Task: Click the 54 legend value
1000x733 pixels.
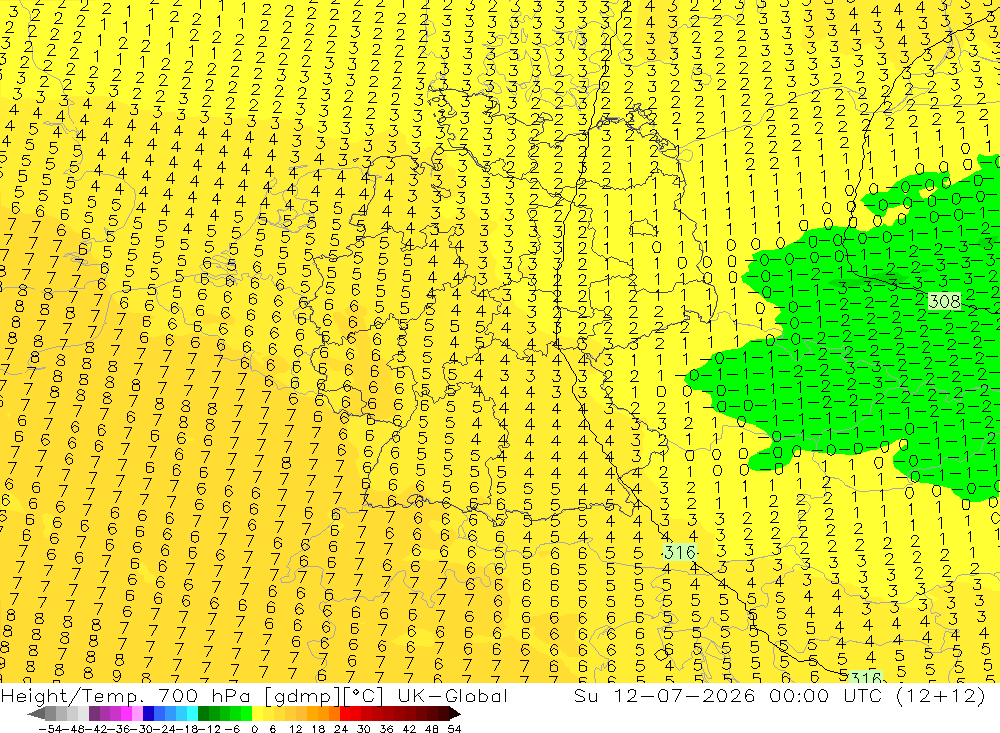Action: (454, 729)
